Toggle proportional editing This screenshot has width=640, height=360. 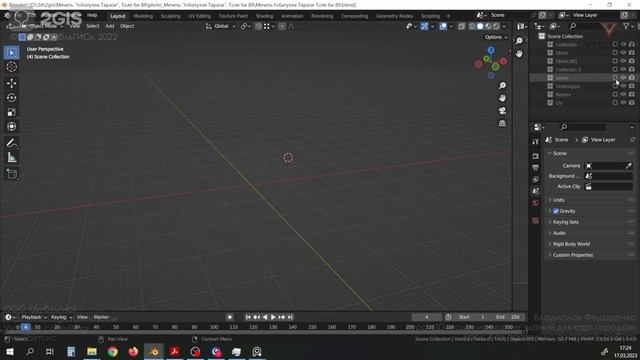(x=282, y=26)
